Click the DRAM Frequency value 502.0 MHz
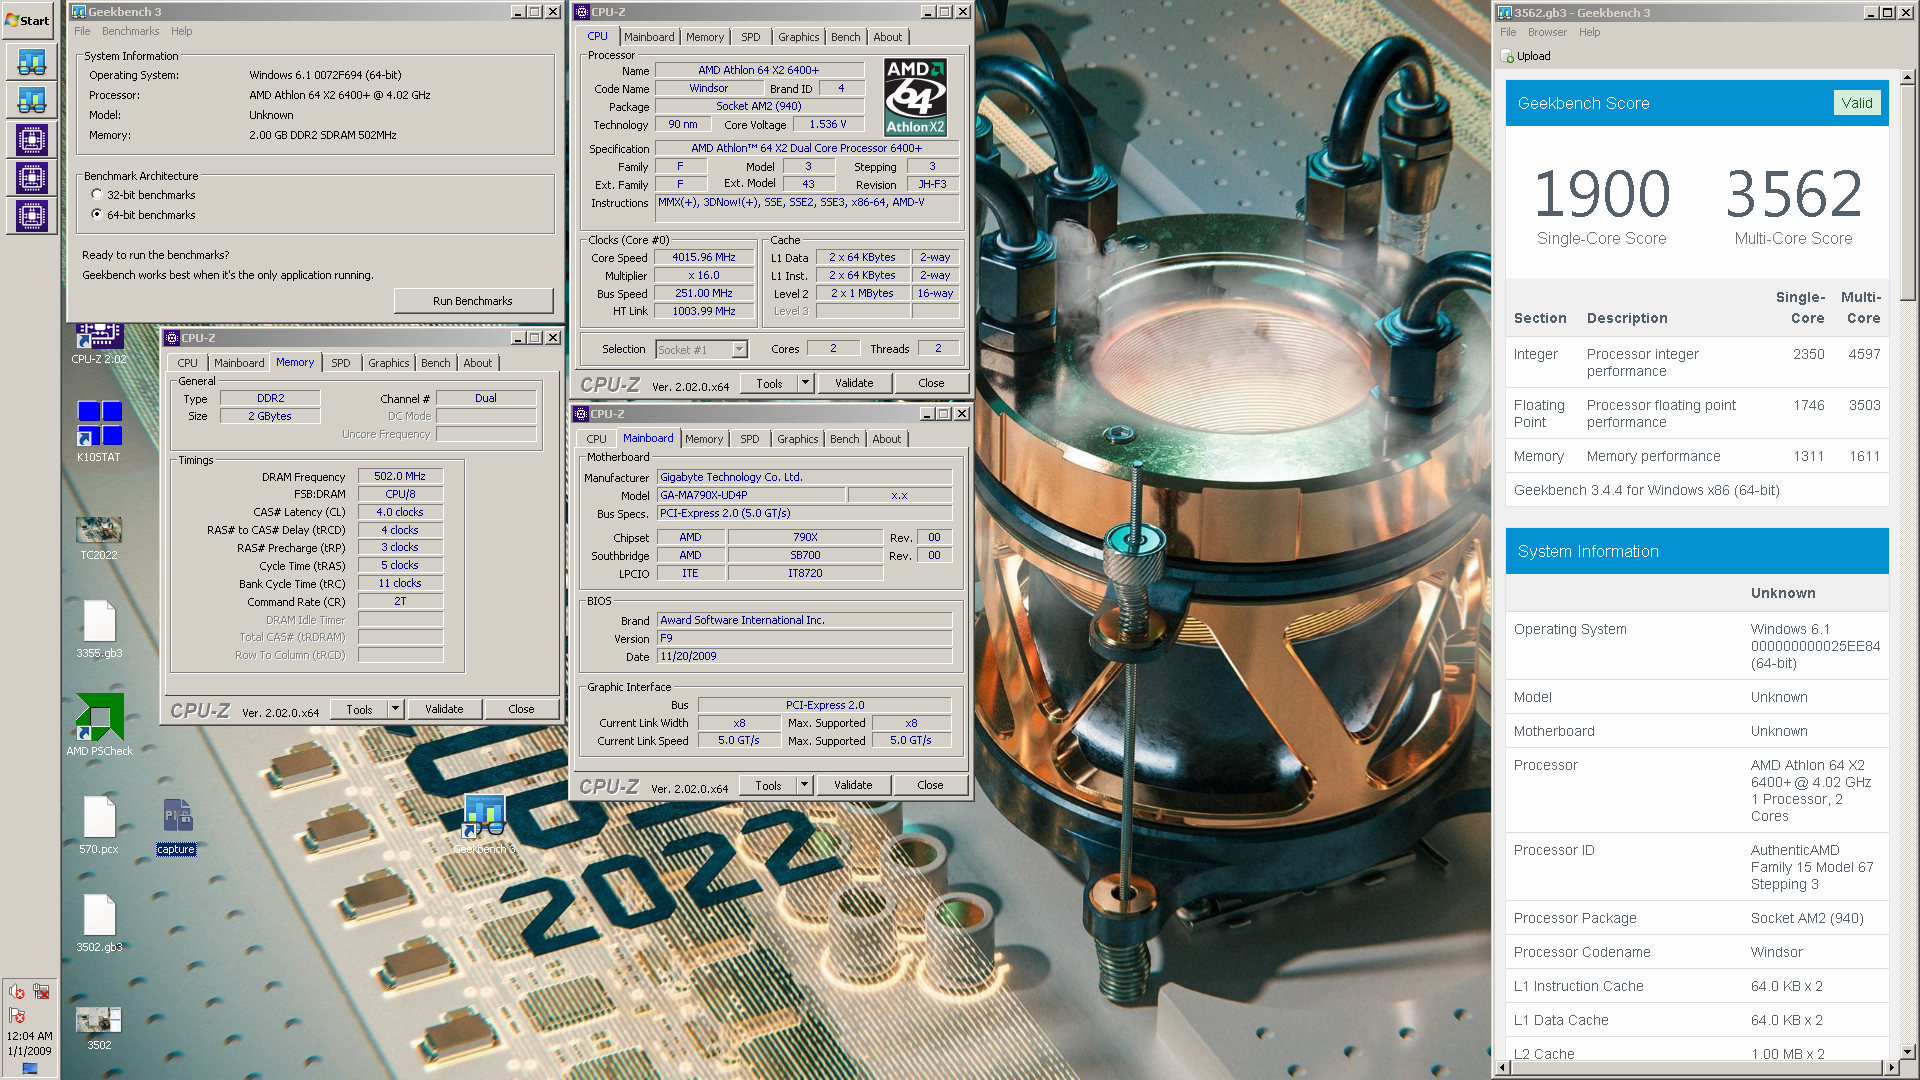Viewport: 1920px width, 1080px height. [x=400, y=476]
